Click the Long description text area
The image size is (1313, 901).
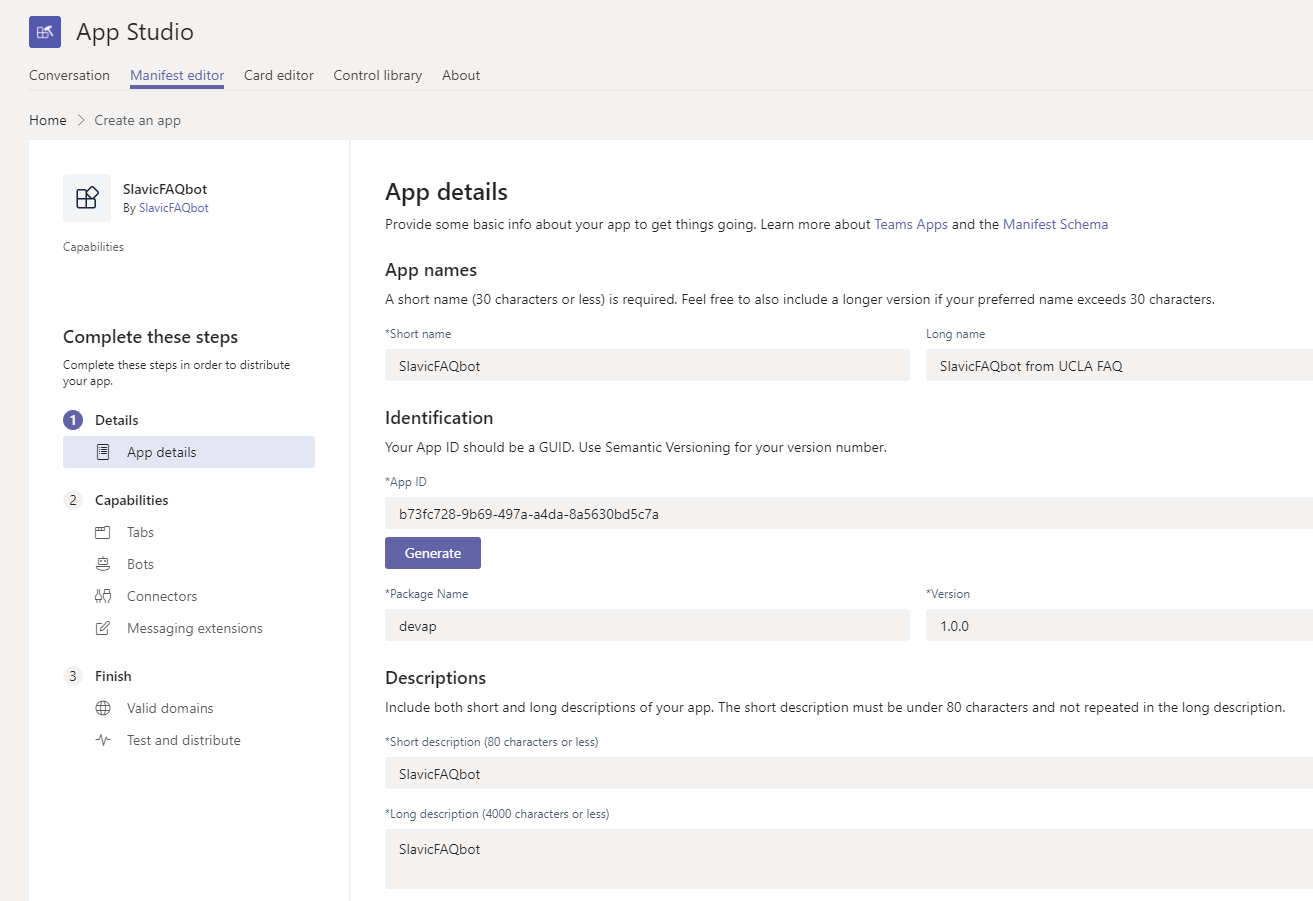click(849, 859)
